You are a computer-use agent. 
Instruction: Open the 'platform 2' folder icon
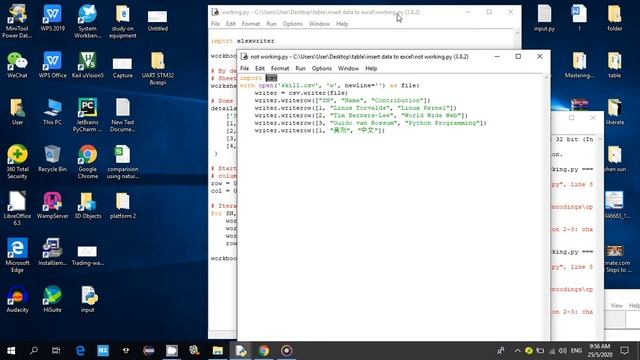(x=122, y=205)
